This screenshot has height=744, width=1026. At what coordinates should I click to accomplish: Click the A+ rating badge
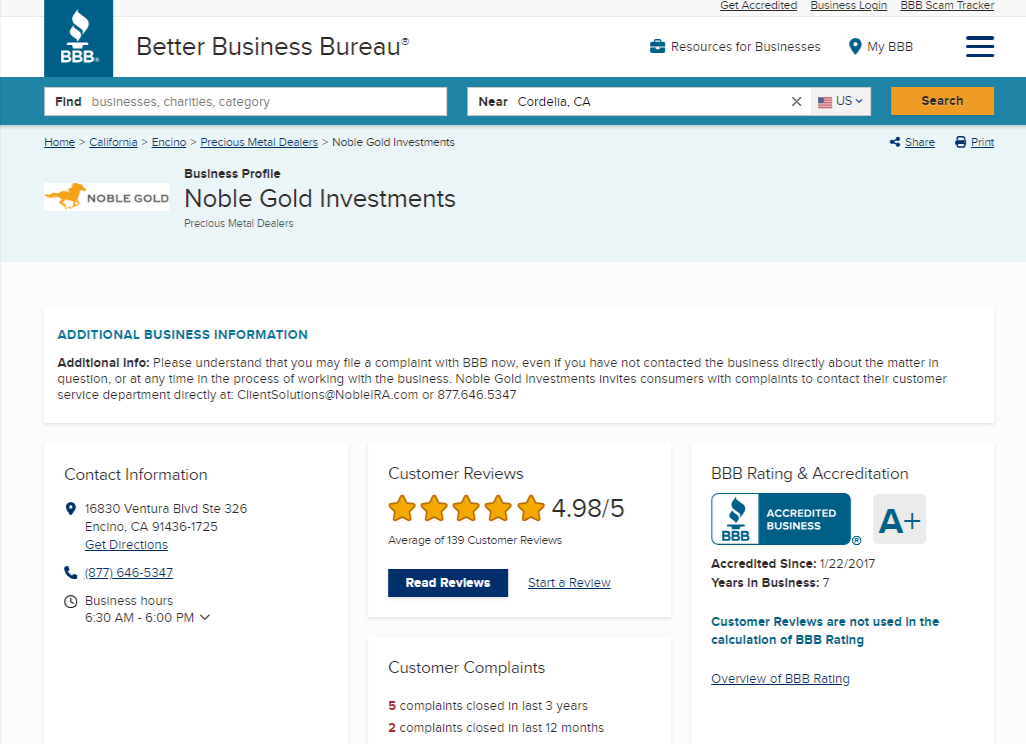(900, 520)
